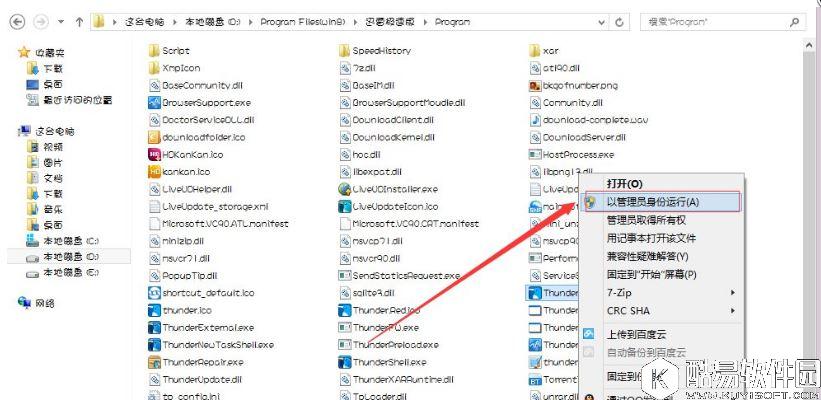Open the xar folder
This screenshot has height=400, width=821.
544,51
